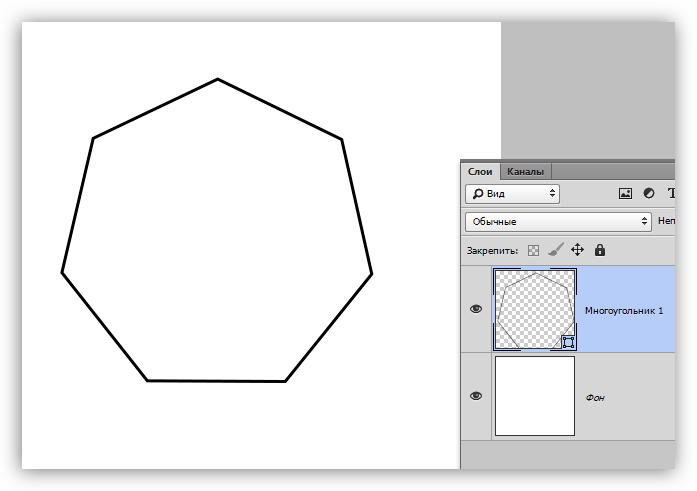
Task: Select the Фон layer thumbnail
Action: click(x=535, y=396)
